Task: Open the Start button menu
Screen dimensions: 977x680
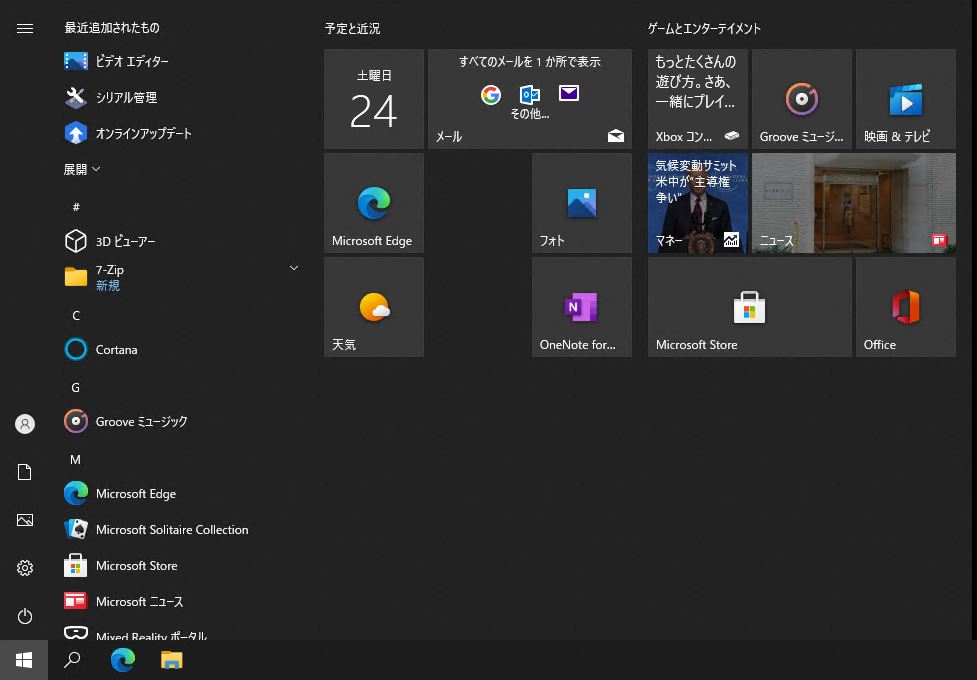Action: pos(24,659)
